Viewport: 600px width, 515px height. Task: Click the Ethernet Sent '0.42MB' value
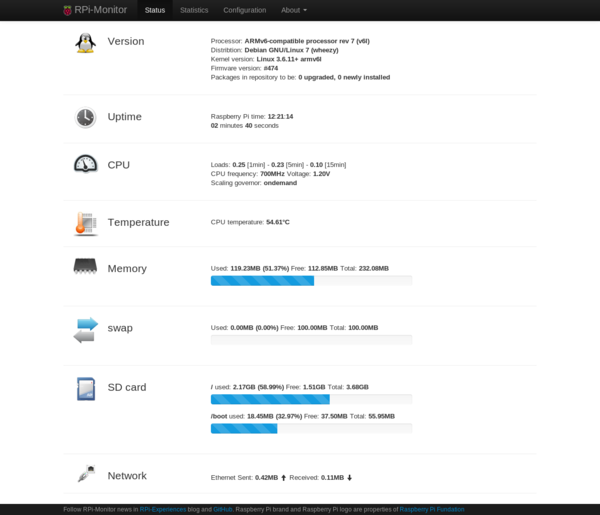[x=266, y=478]
